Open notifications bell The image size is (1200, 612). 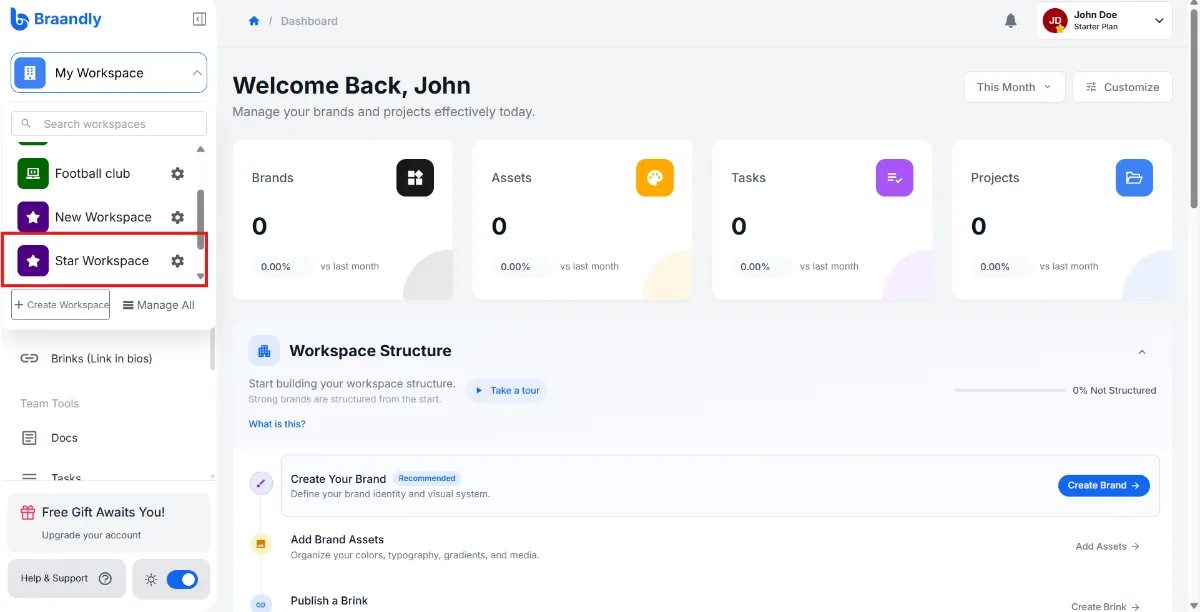pos(1011,20)
